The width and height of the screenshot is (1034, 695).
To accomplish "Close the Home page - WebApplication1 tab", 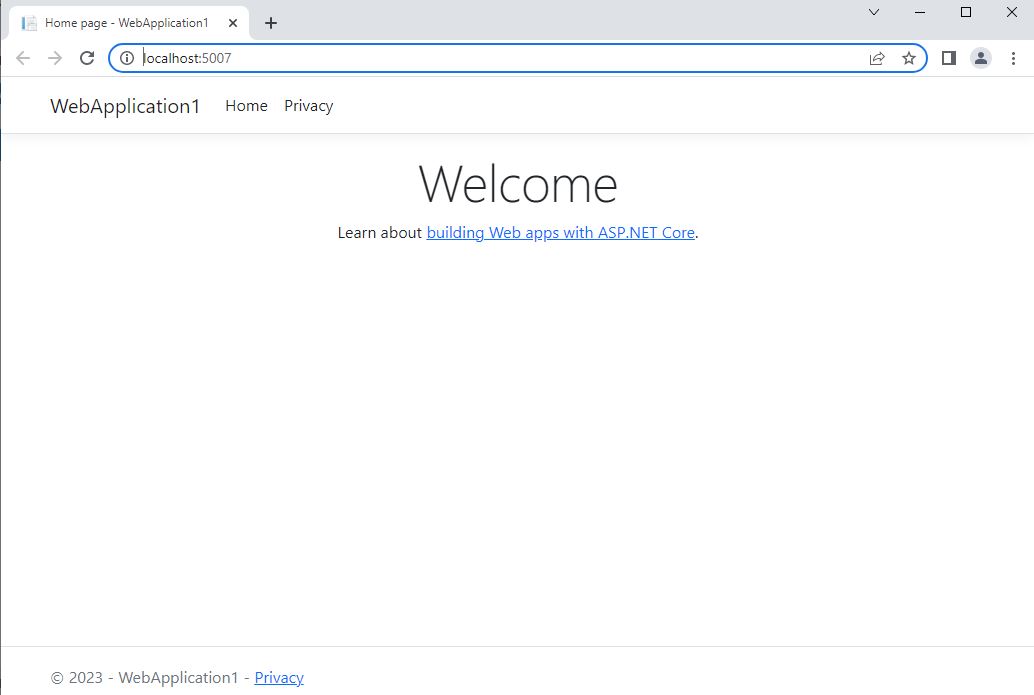I will tap(233, 23).
